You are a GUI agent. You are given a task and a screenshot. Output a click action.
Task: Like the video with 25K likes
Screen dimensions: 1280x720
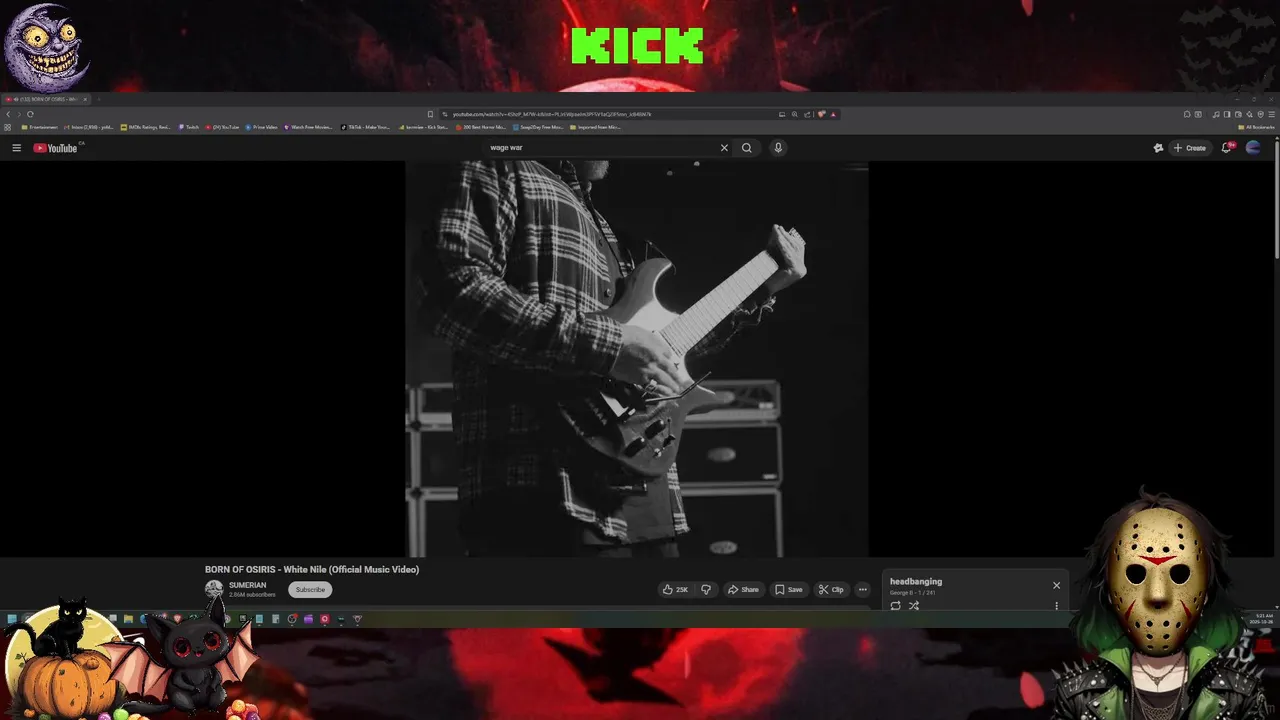(x=675, y=590)
